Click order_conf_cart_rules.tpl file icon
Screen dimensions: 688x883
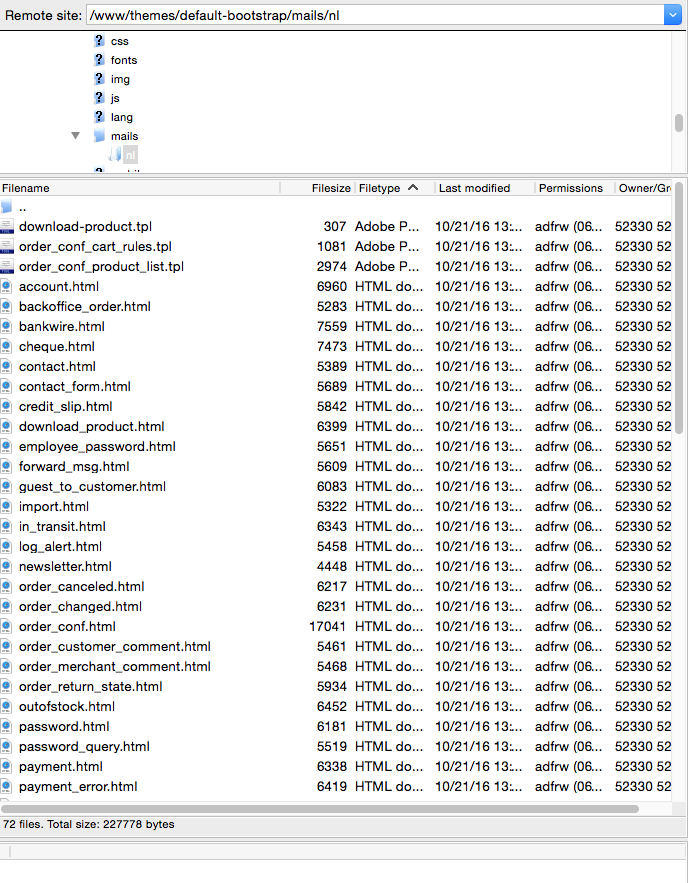[x=6, y=247]
